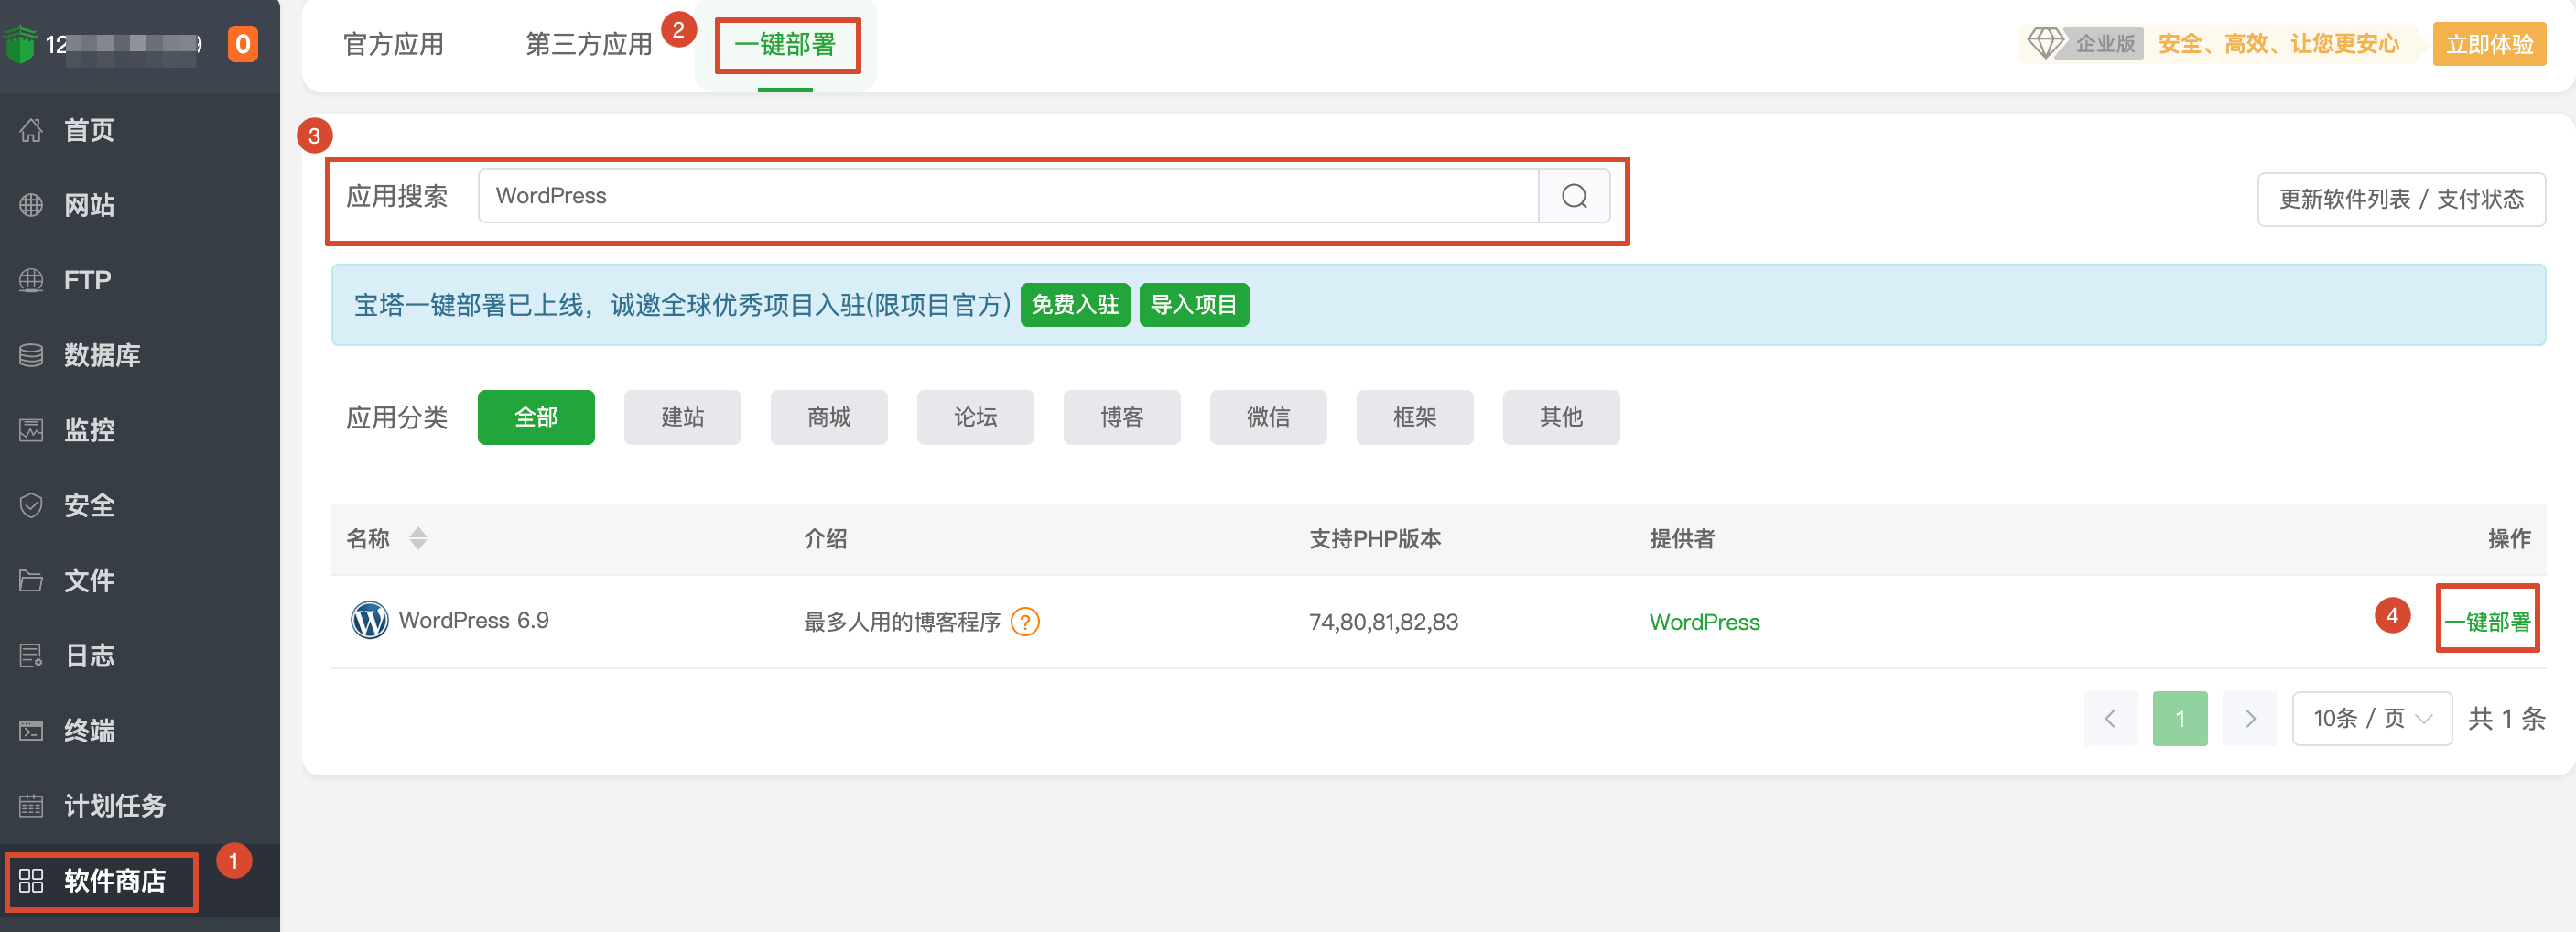Filter apps by 商城 category
Viewport: 2576px width, 932px height.
click(829, 417)
